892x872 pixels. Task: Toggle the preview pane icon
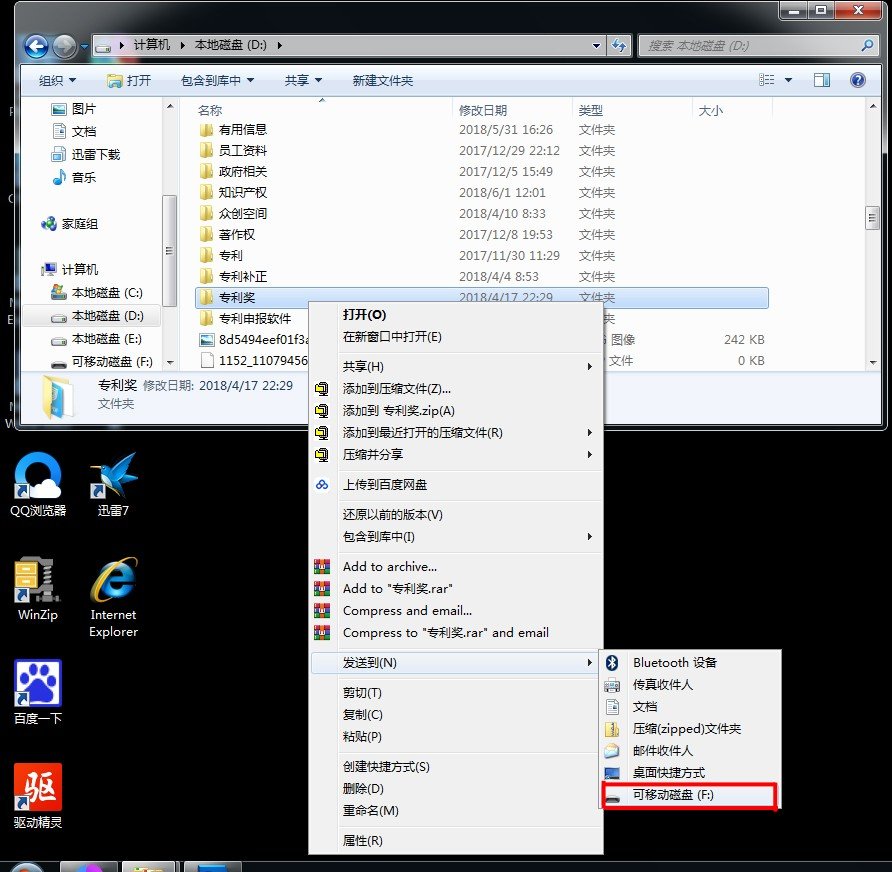[x=822, y=80]
